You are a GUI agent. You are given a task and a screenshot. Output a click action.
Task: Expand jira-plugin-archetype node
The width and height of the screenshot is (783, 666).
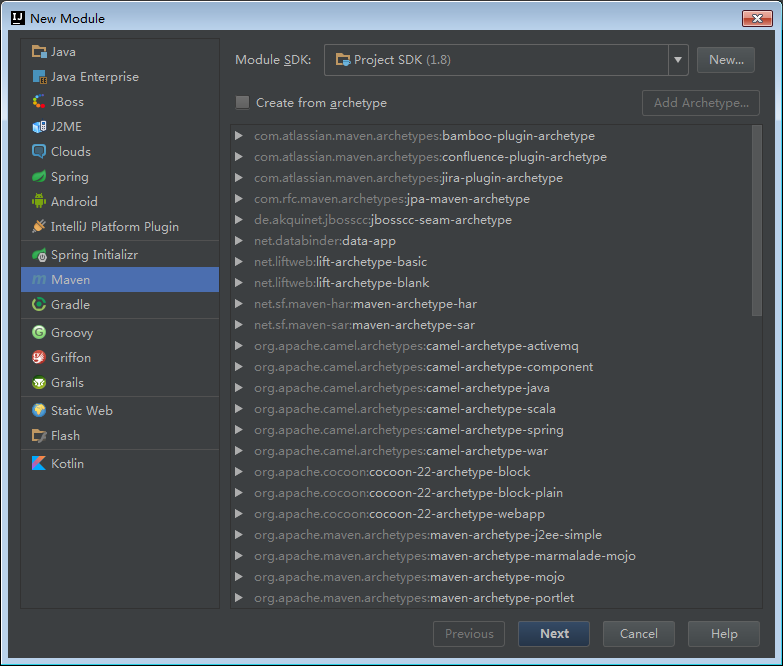tap(239, 178)
